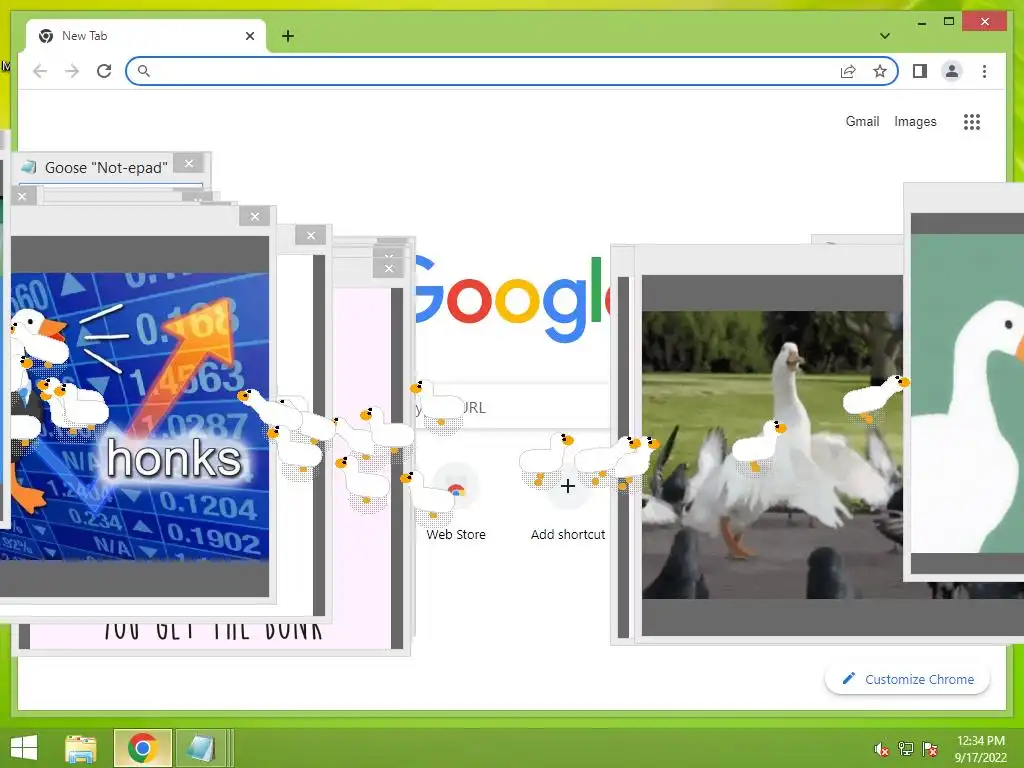The image size is (1024, 768).
Task: Open the Windows Start menu
Action: [x=24, y=748]
